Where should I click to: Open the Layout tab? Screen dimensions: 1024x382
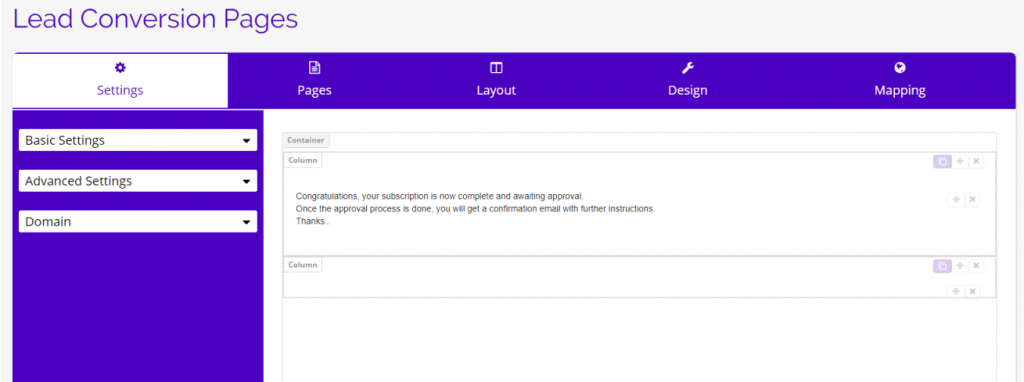pos(496,81)
